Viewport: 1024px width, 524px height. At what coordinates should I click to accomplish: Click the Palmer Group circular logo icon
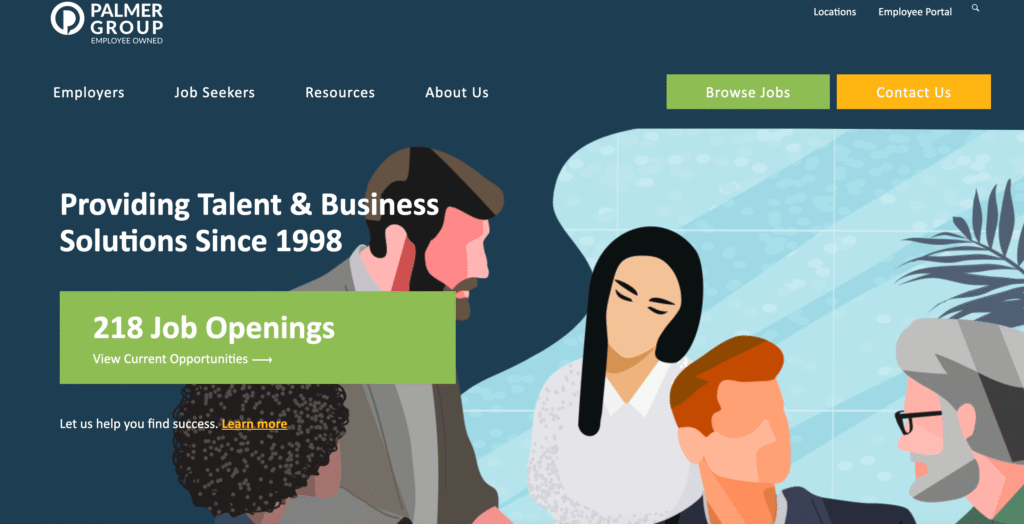click(x=67, y=18)
